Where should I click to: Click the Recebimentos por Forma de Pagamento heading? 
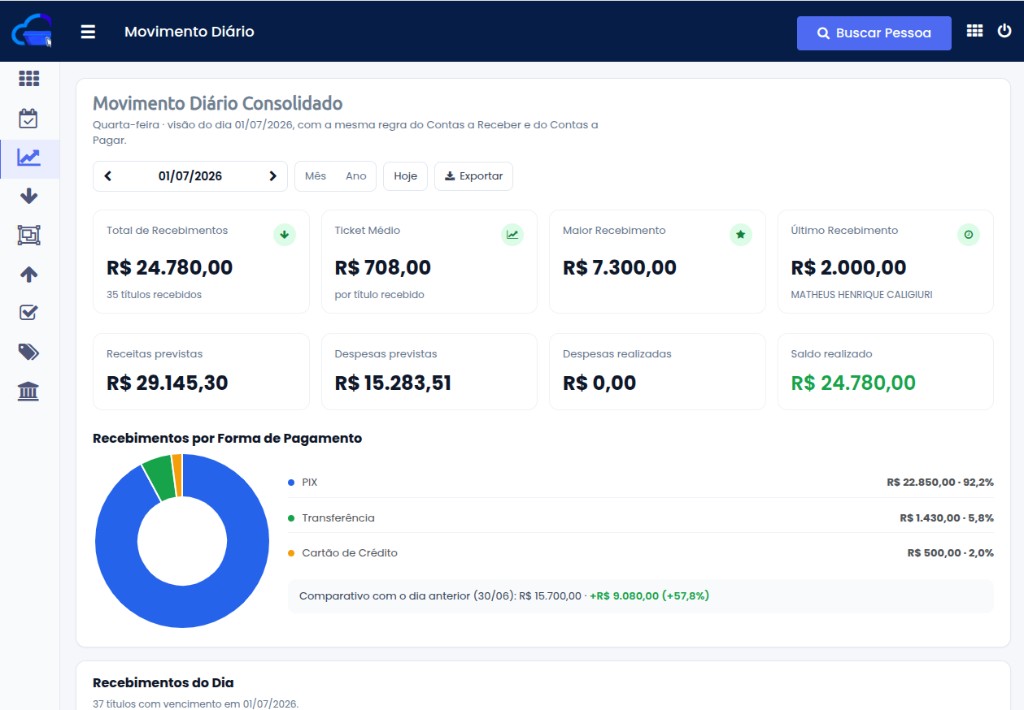click(227, 438)
